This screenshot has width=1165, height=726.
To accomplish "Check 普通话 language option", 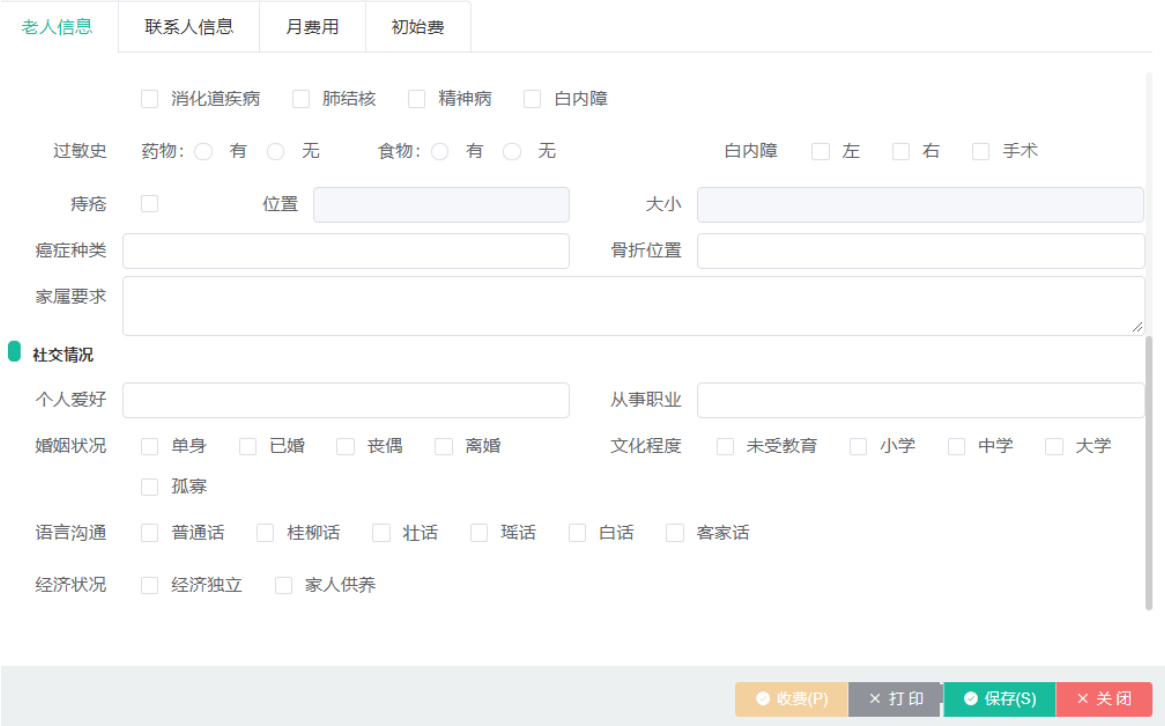I will [149, 533].
